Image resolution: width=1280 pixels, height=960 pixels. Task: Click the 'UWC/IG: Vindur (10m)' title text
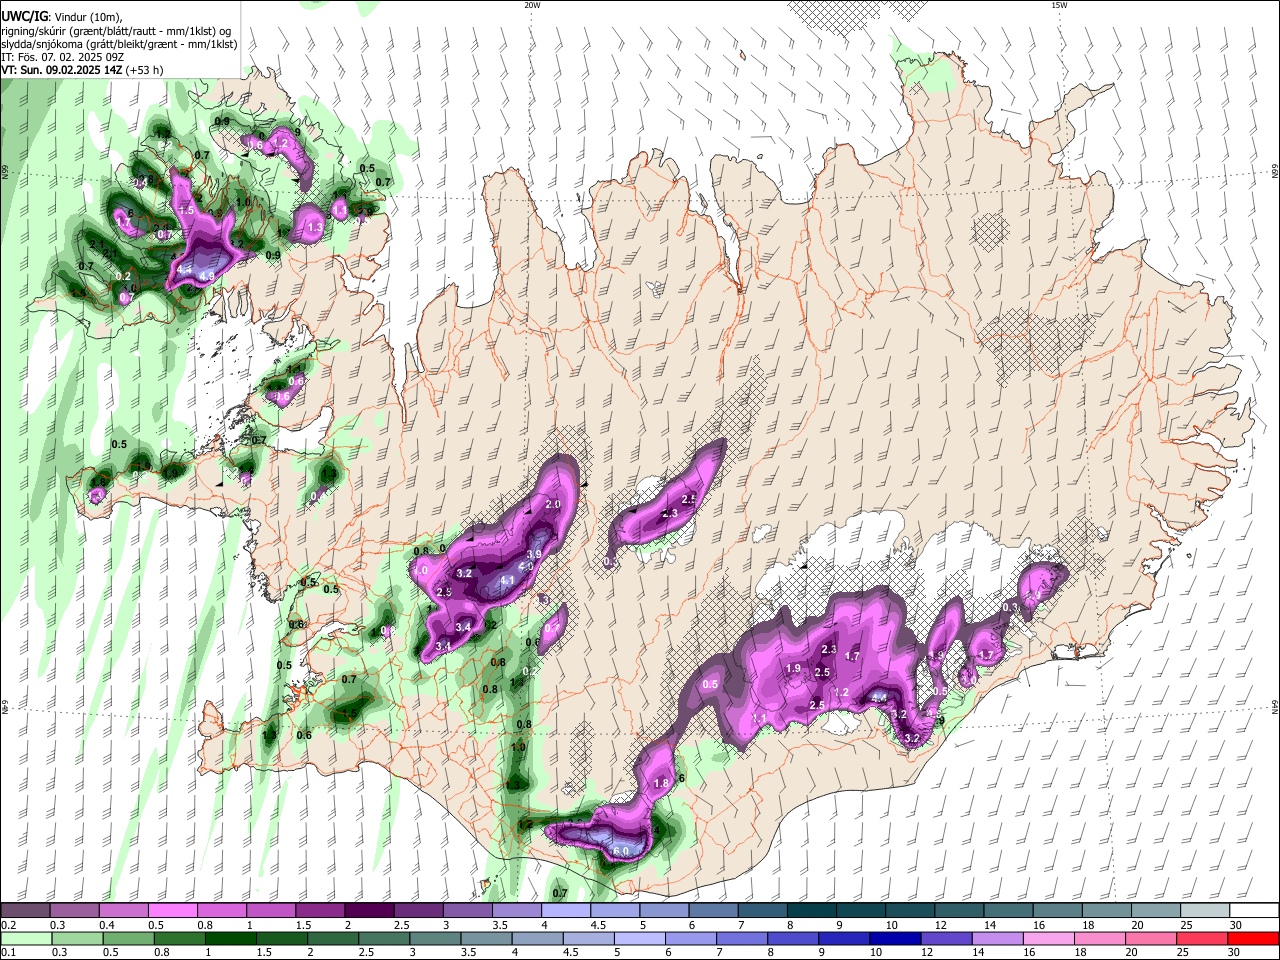tap(60, 17)
